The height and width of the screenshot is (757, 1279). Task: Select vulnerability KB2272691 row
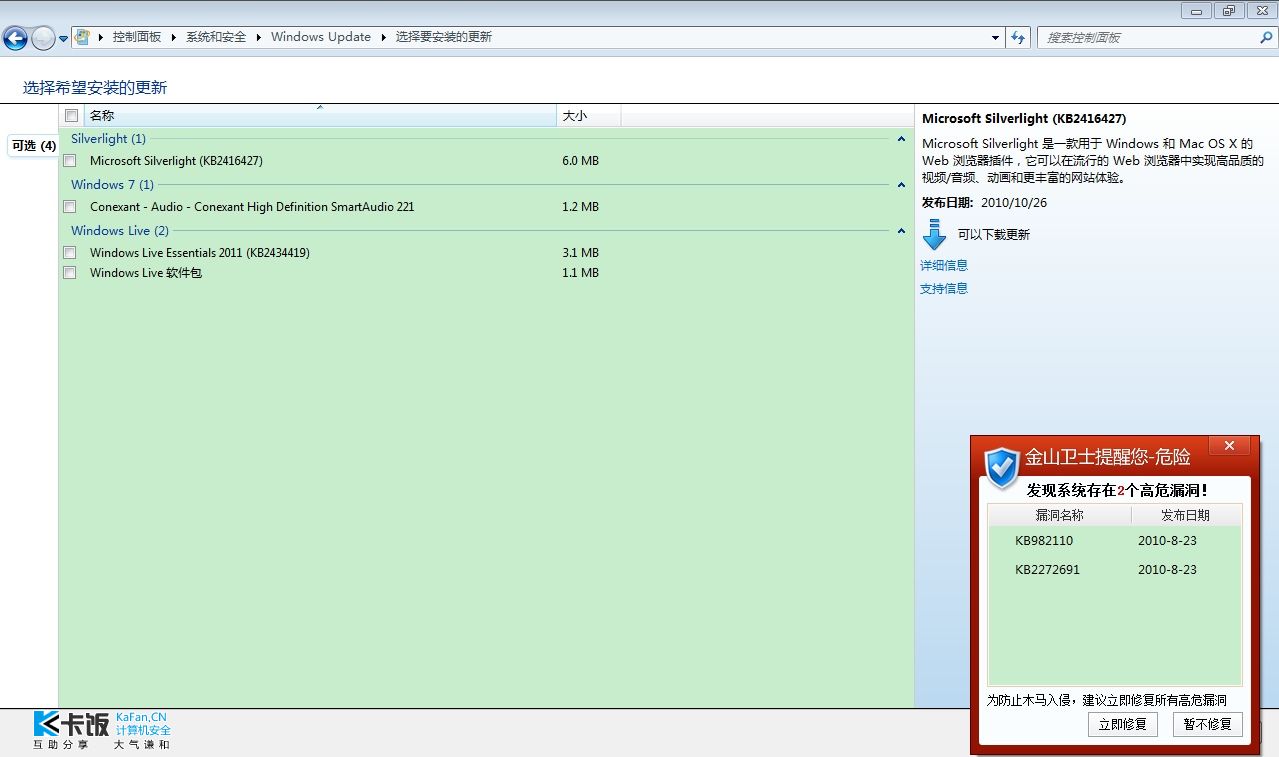point(1114,570)
